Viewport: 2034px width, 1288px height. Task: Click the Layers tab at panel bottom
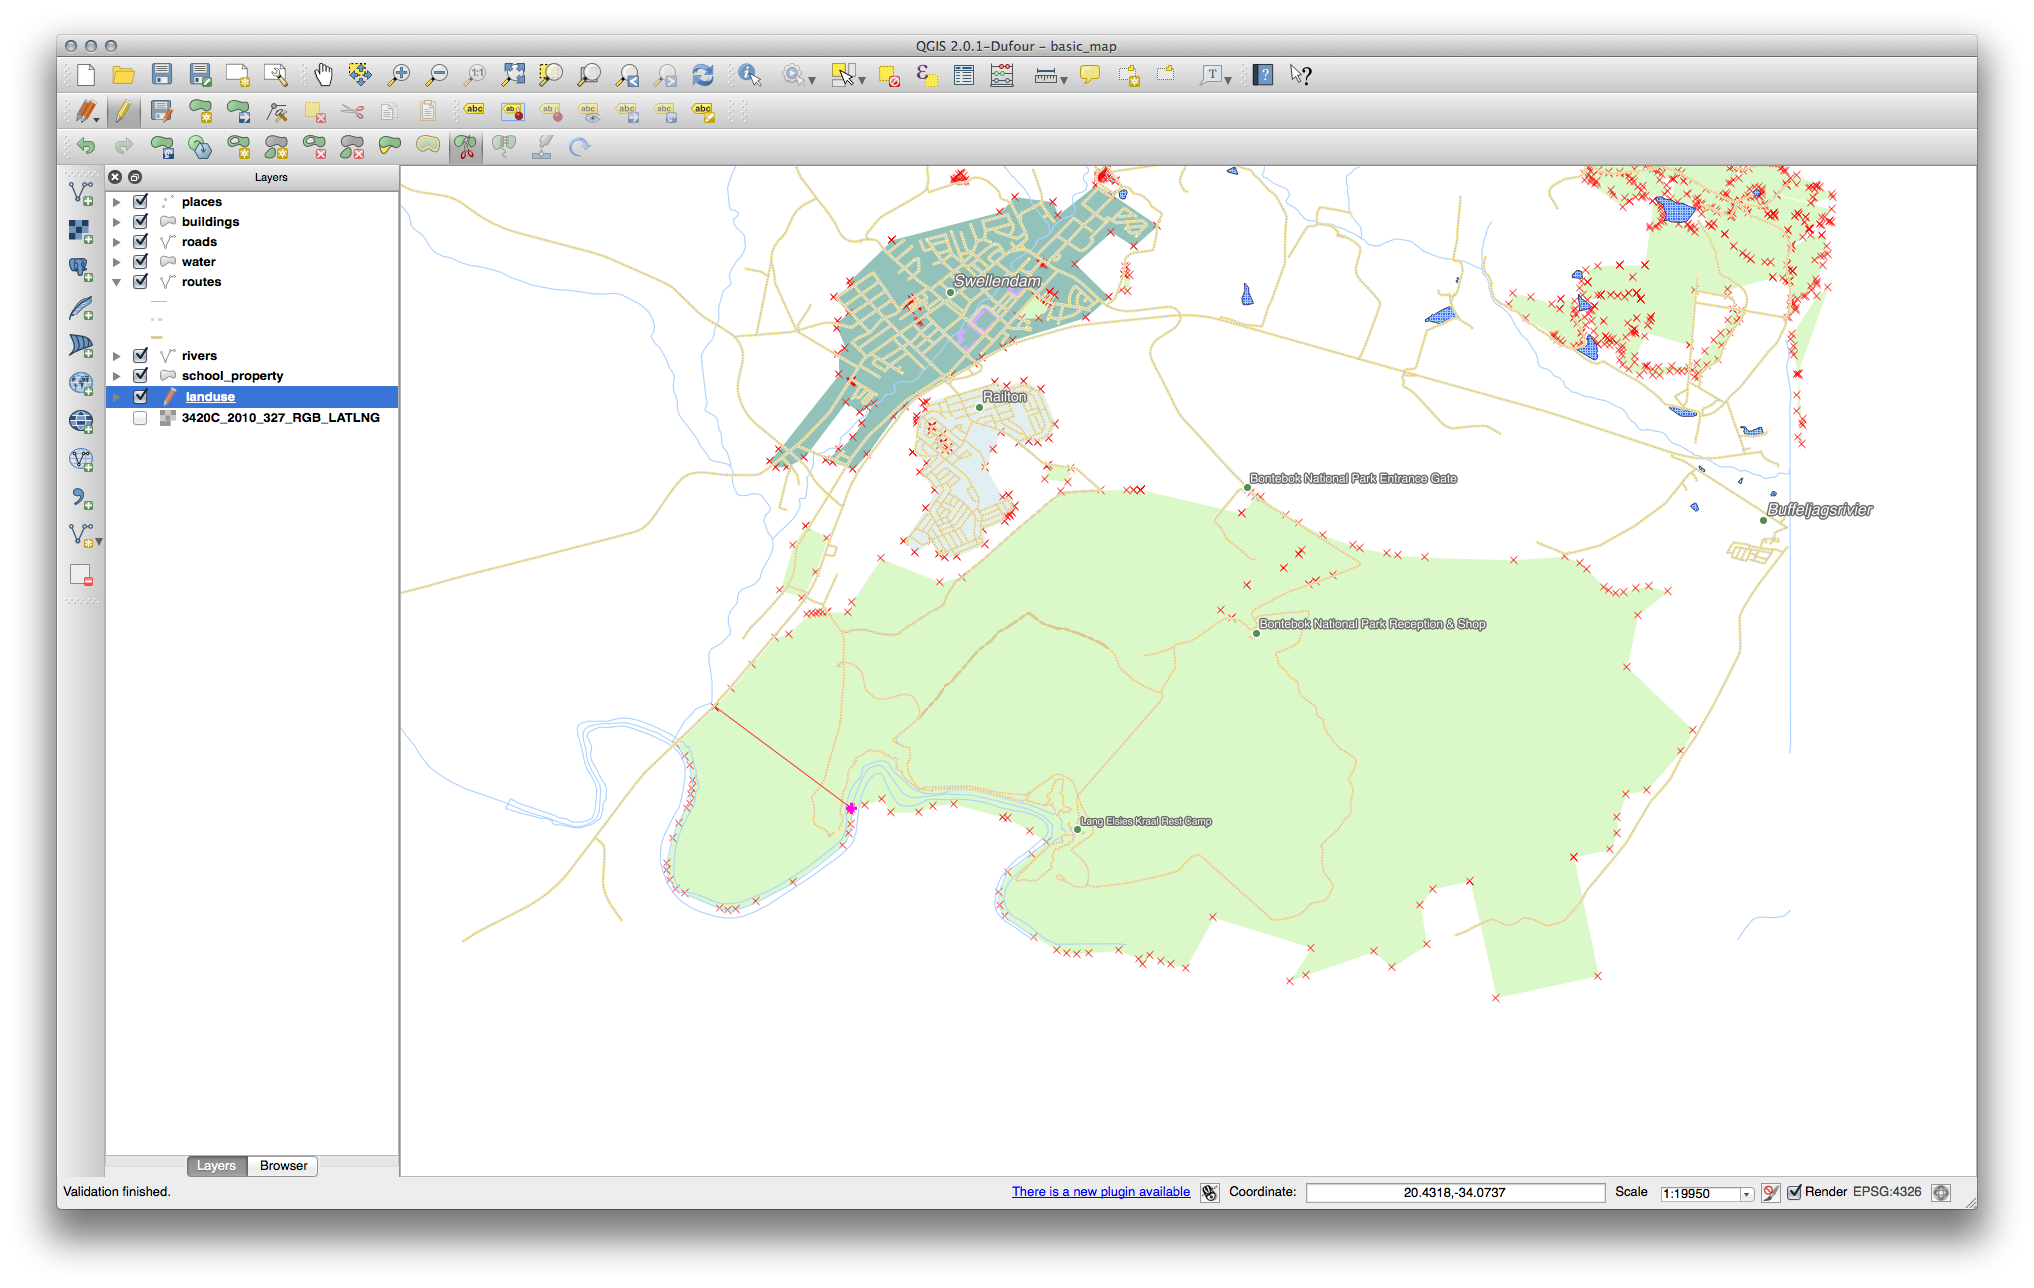(213, 1165)
